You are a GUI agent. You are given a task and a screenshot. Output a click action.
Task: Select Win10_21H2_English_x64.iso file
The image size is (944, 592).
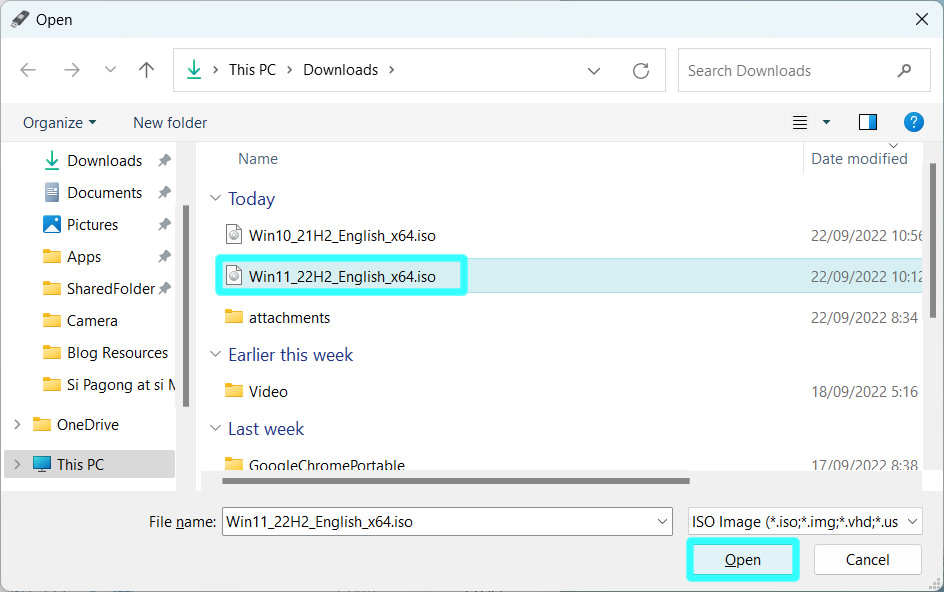click(342, 235)
